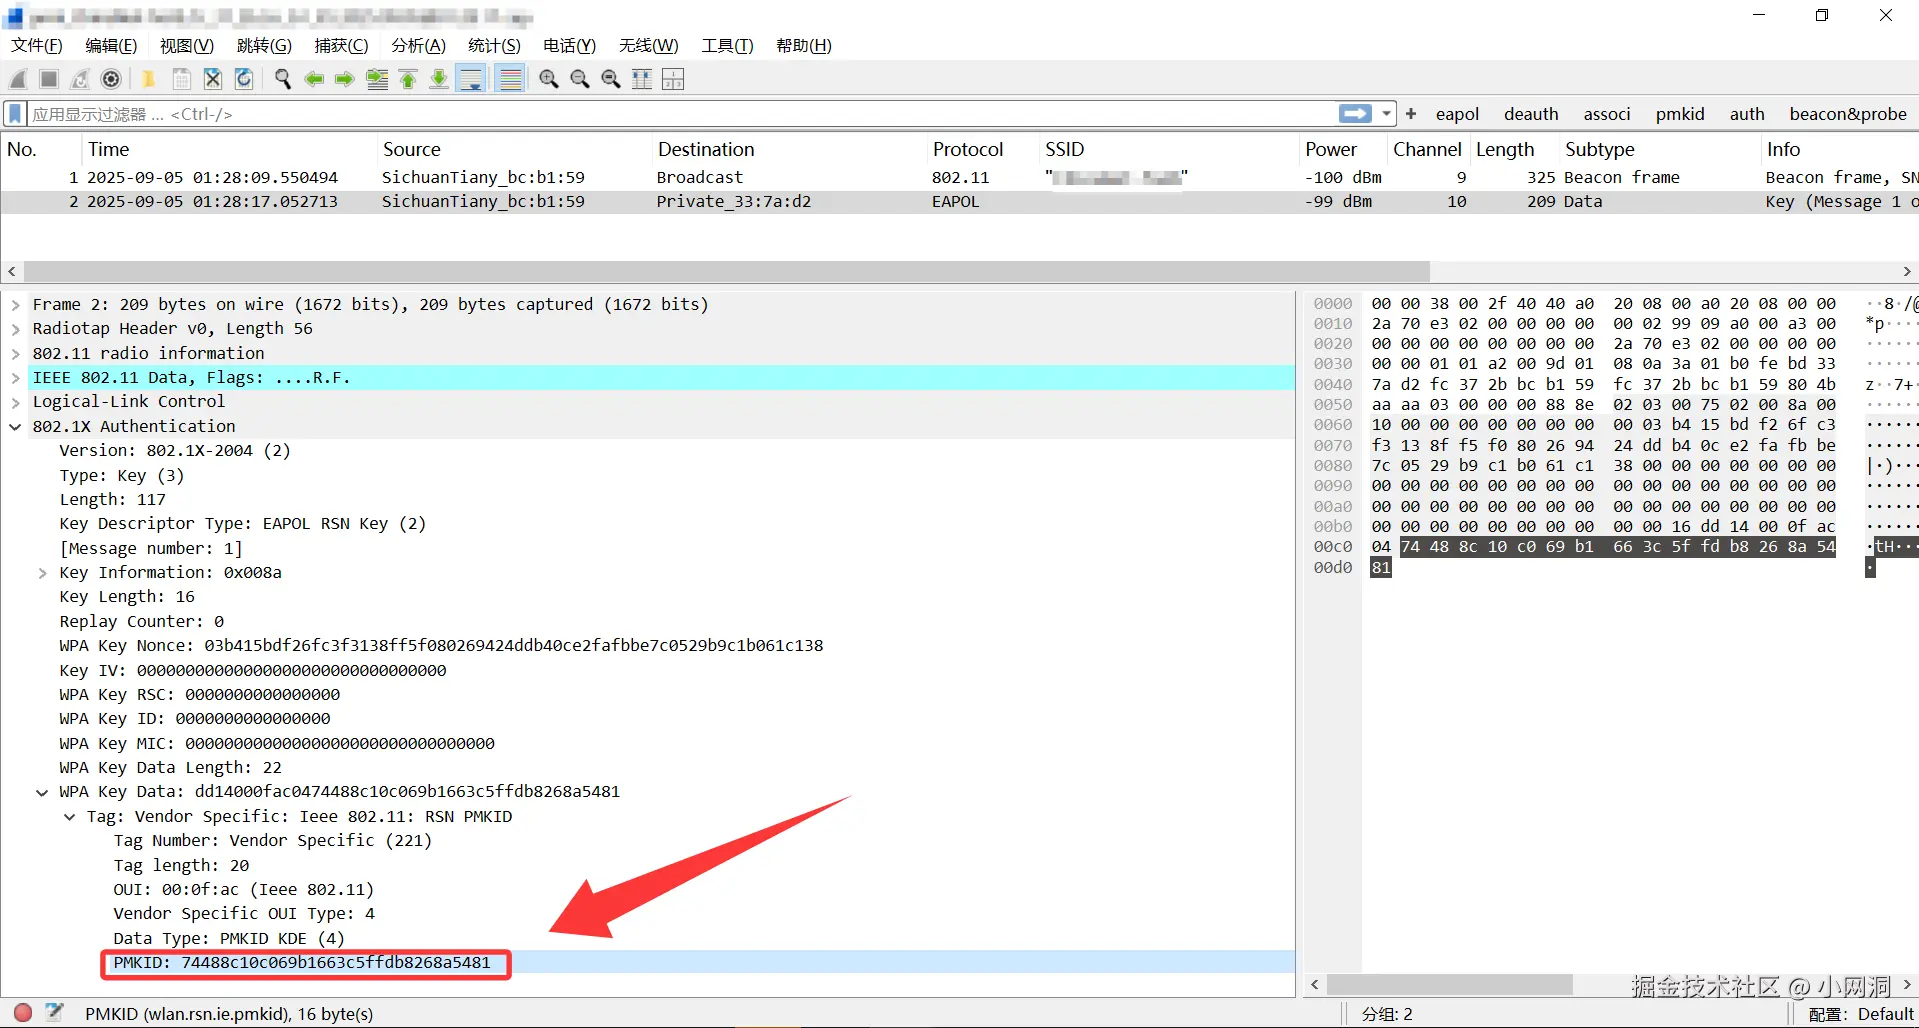The height and width of the screenshot is (1028, 1919).
Task: Expand 802.11 radio information
Action: [15, 354]
